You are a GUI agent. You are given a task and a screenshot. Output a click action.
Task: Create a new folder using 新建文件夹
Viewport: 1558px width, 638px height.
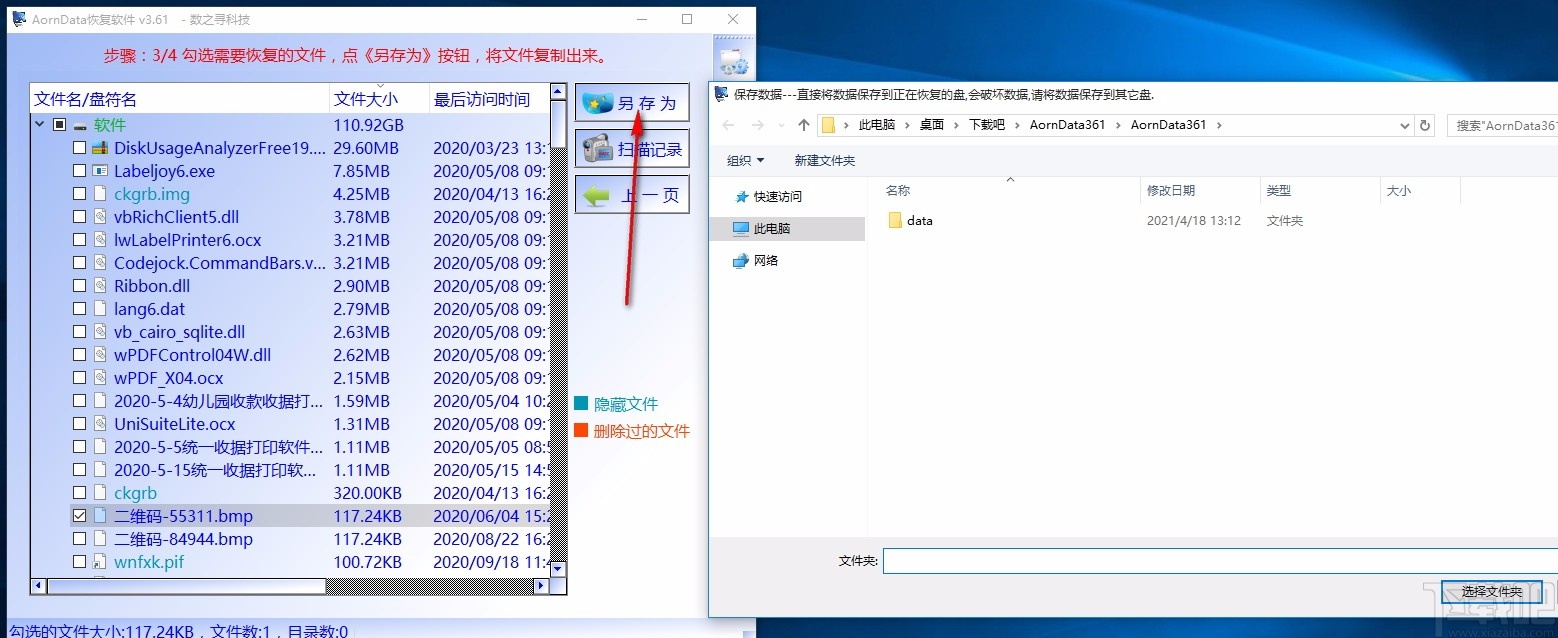coord(824,160)
